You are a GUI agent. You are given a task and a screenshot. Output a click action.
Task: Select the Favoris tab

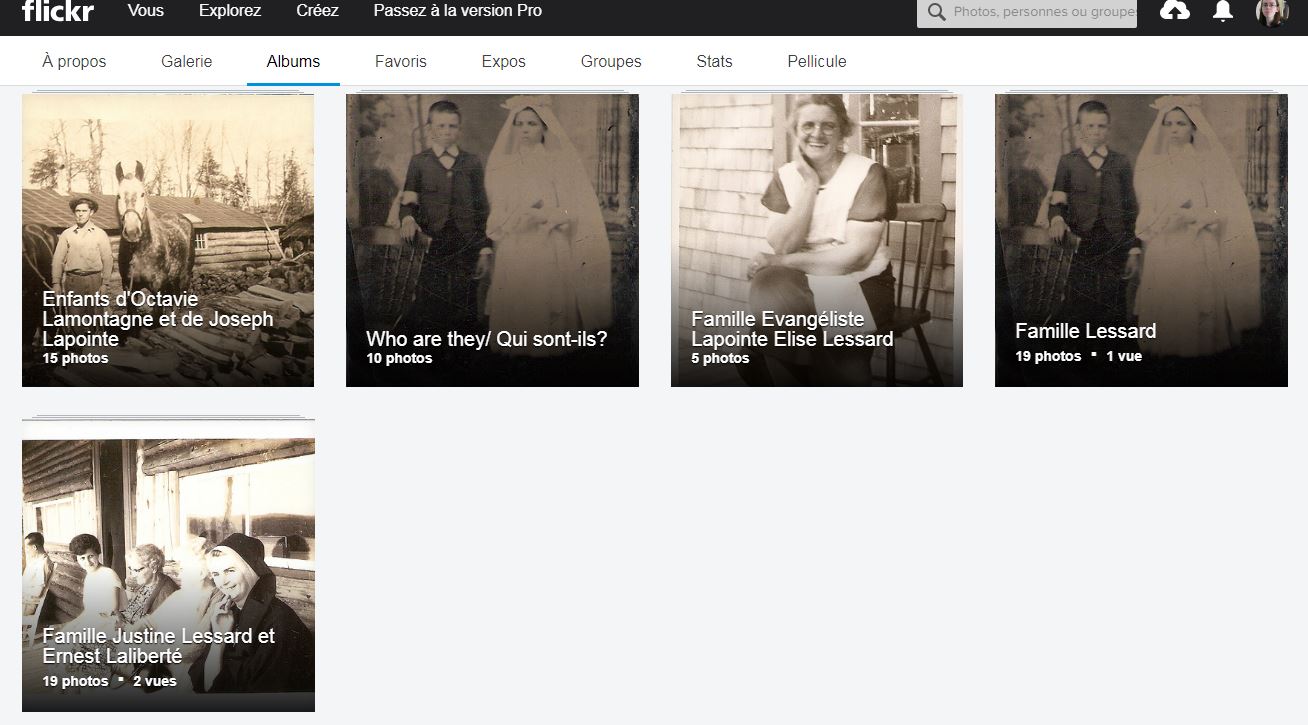tap(401, 61)
